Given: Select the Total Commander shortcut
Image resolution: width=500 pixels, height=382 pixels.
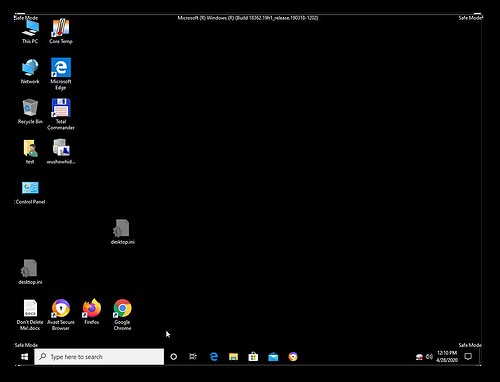Looking at the screenshot, I should tap(61, 114).
